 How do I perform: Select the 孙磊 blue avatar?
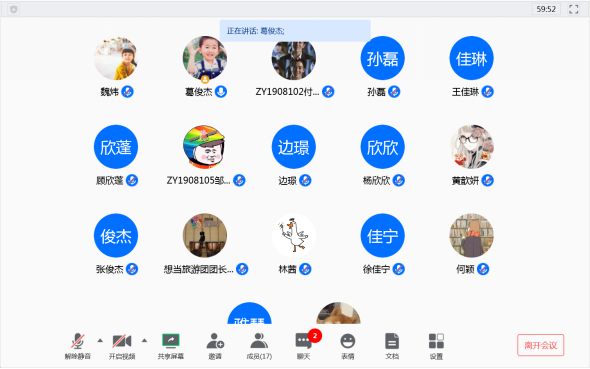tap(382, 58)
